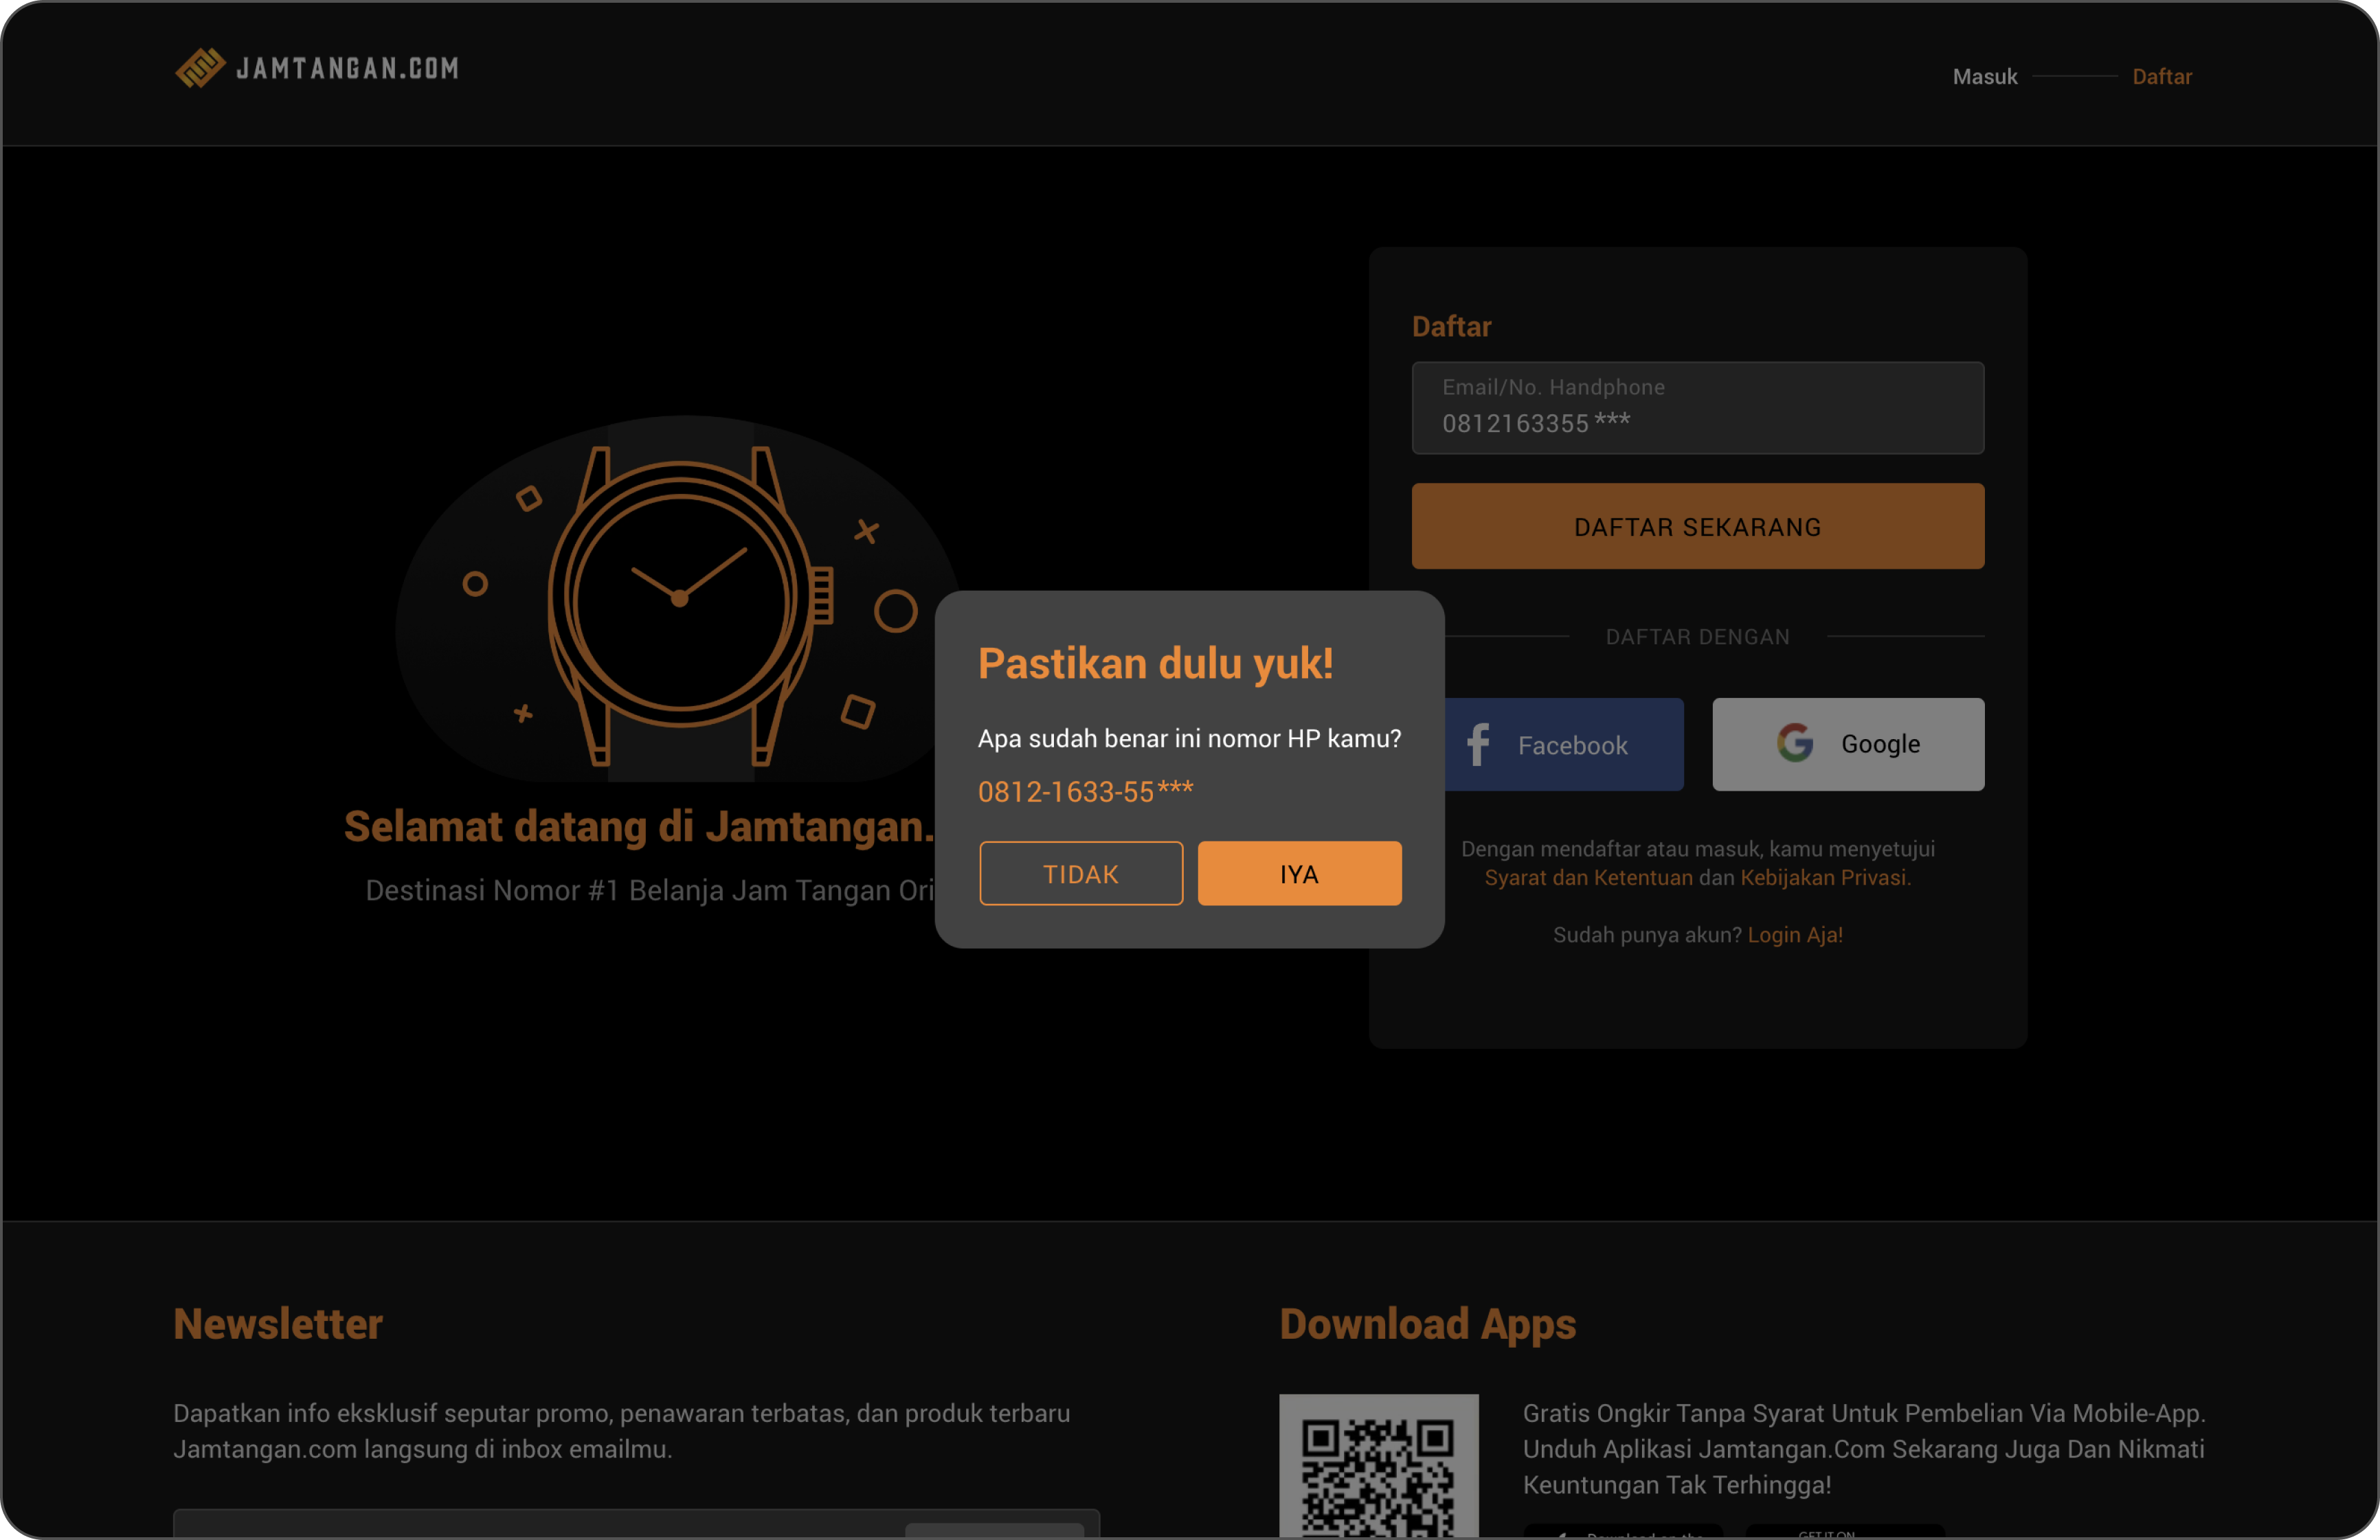Sign up with the Google button
Screen dimensions: 2380x1540
pos(1848,745)
